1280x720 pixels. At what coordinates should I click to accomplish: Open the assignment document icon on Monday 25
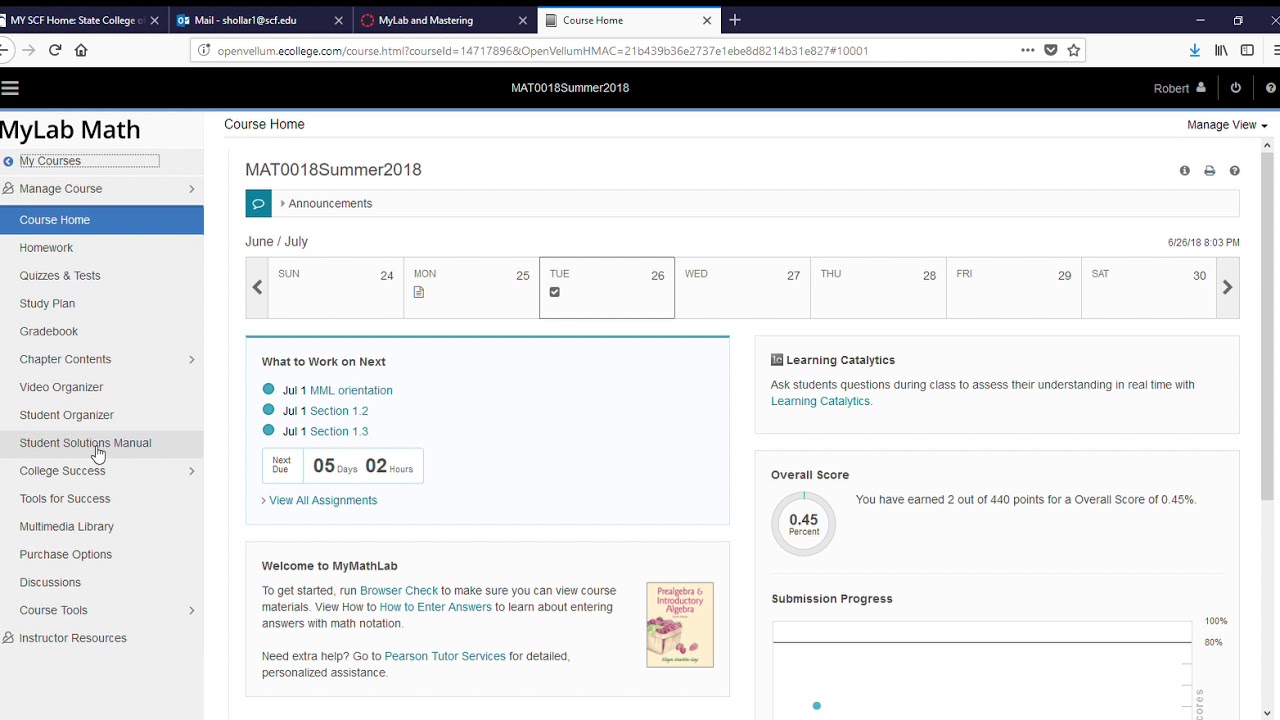click(x=419, y=292)
